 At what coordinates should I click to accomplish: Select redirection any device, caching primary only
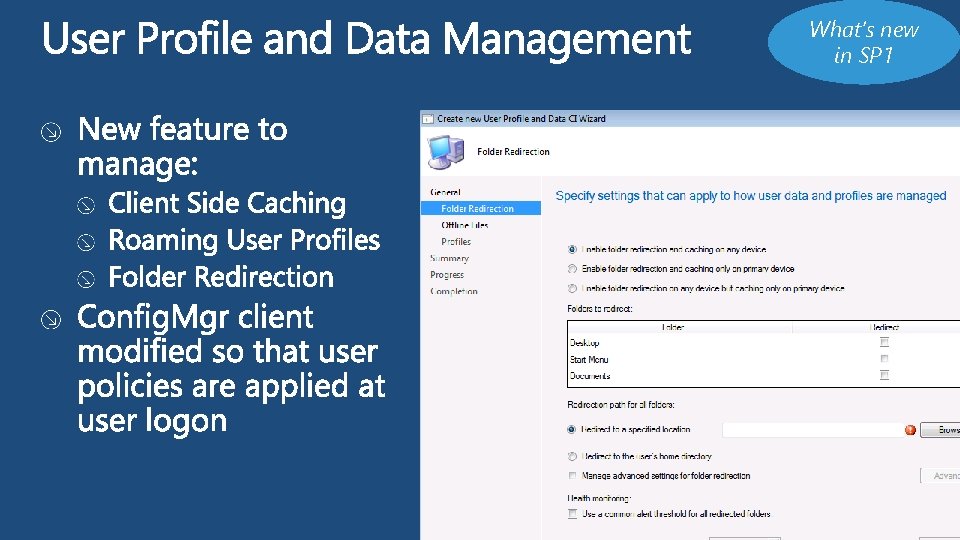572,288
